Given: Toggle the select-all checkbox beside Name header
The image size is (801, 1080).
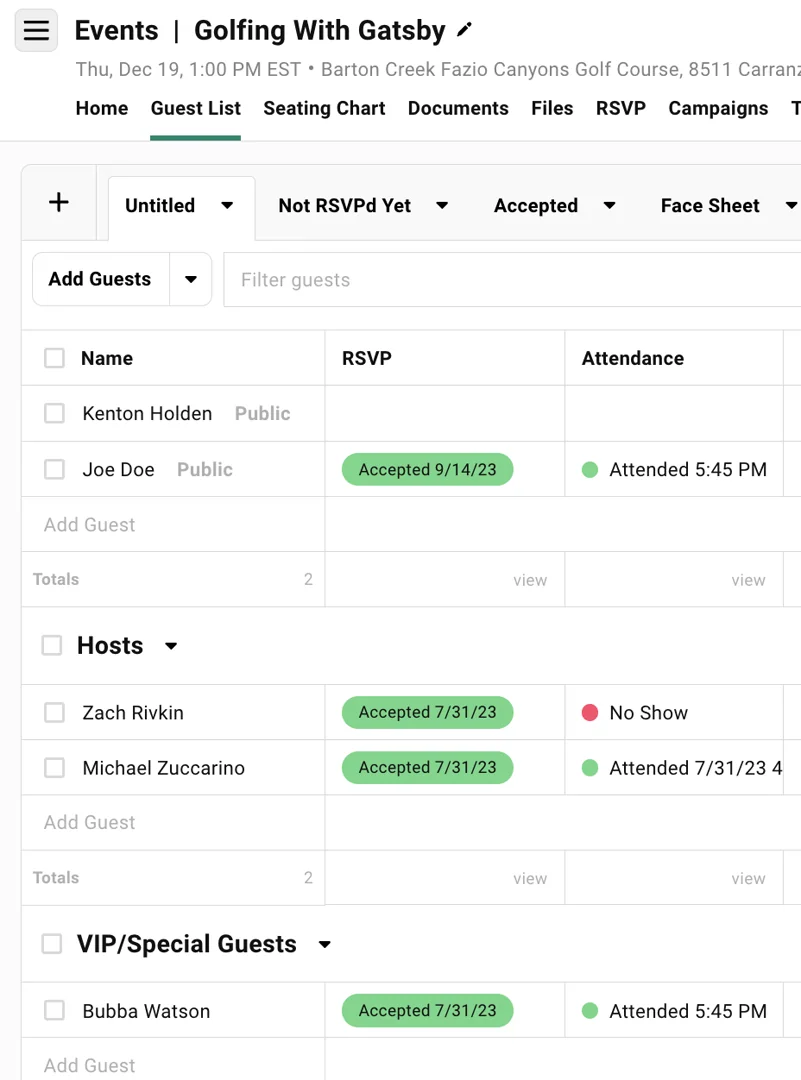Looking at the screenshot, I should [54, 358].
